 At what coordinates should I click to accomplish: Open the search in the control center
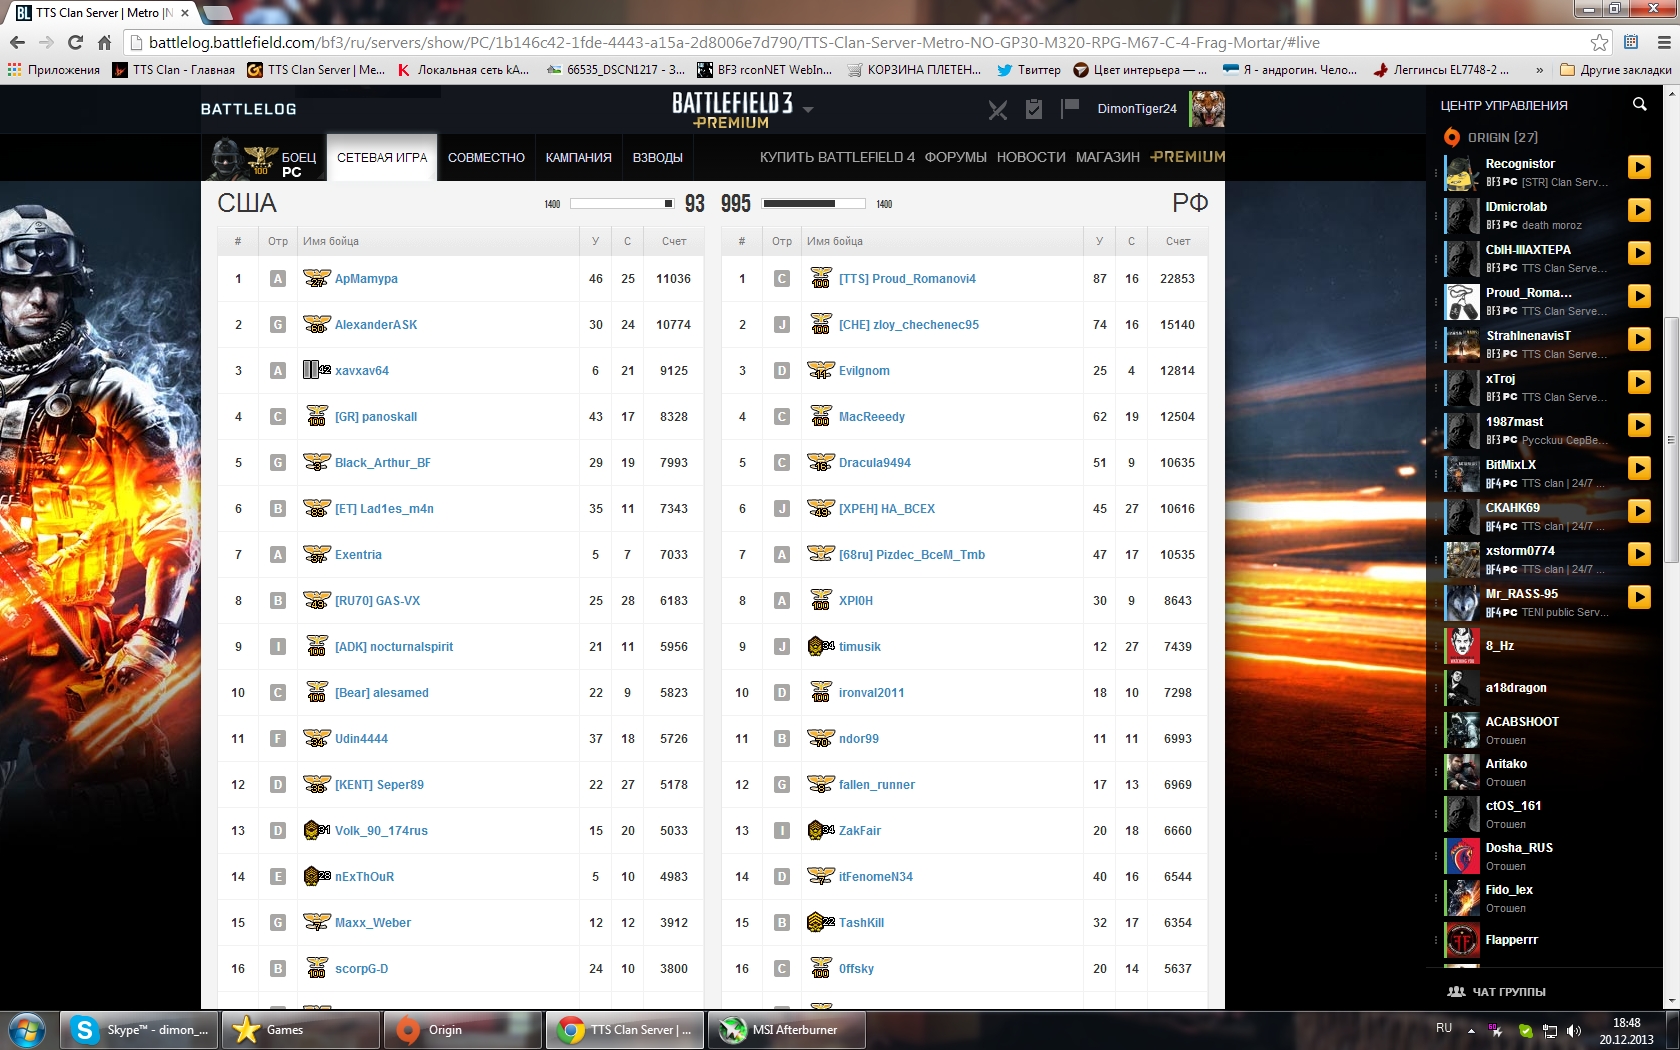[x=1639, y=104]
